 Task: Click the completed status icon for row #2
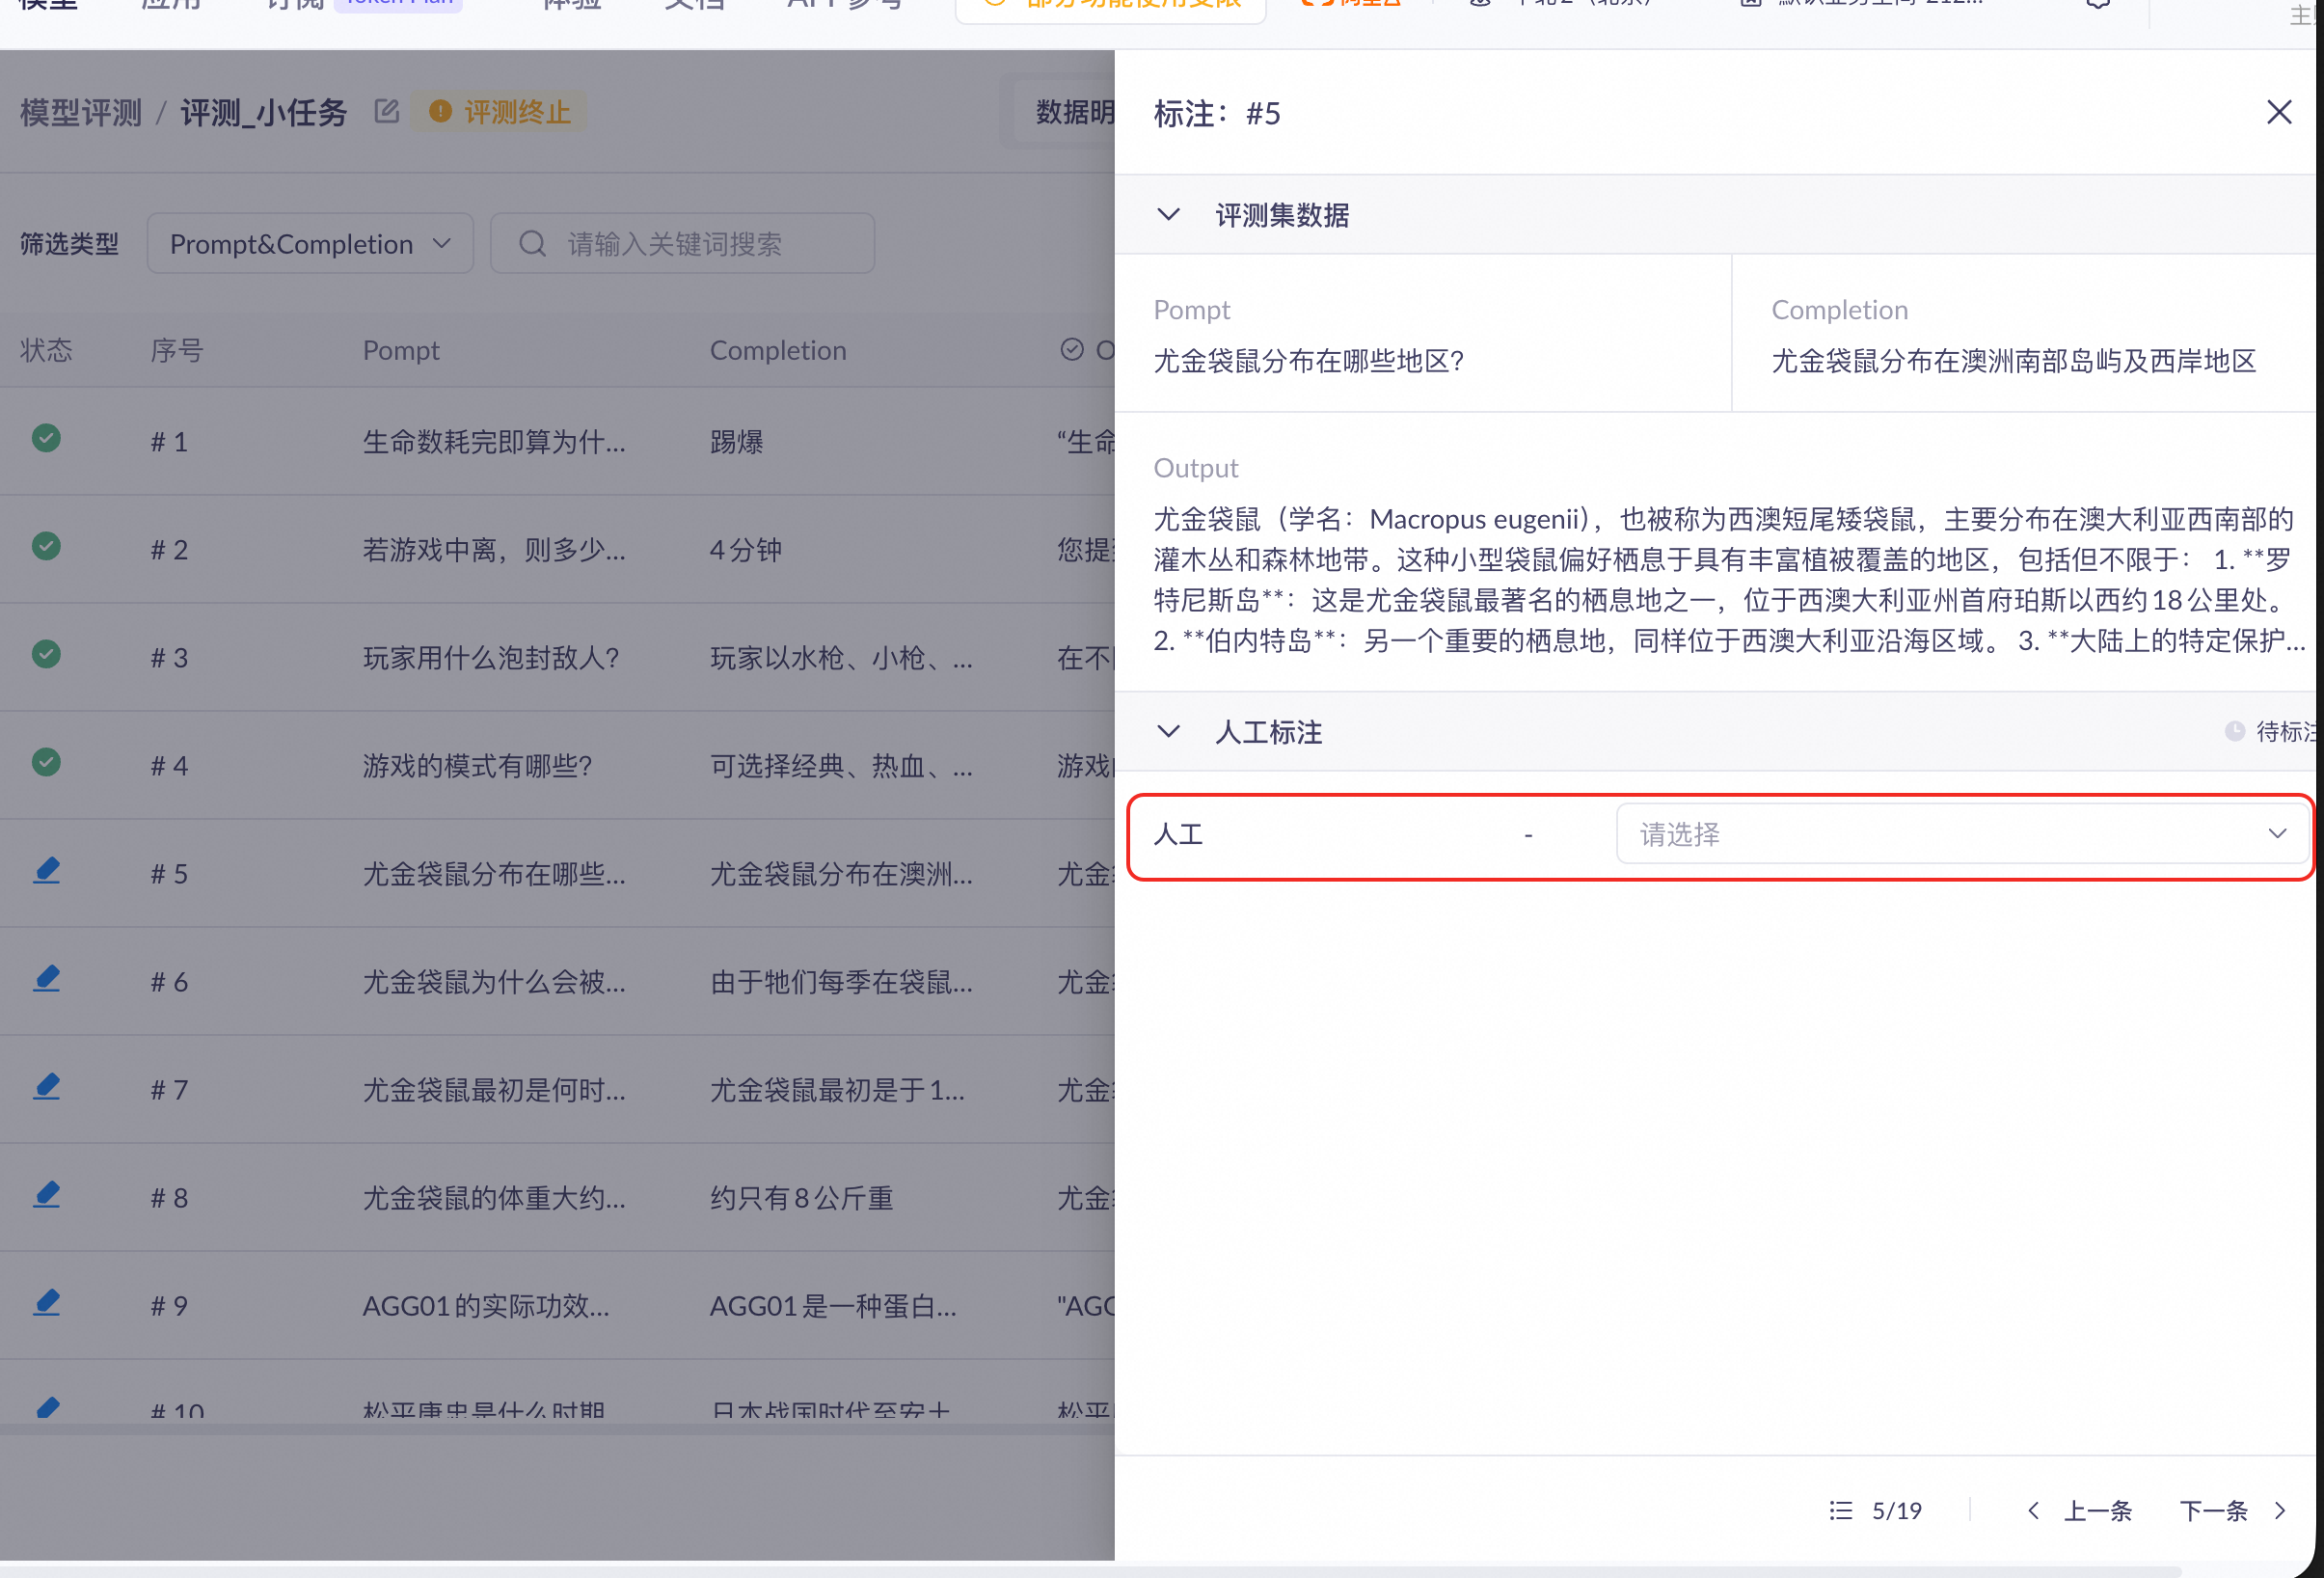[x=46, y=546]
